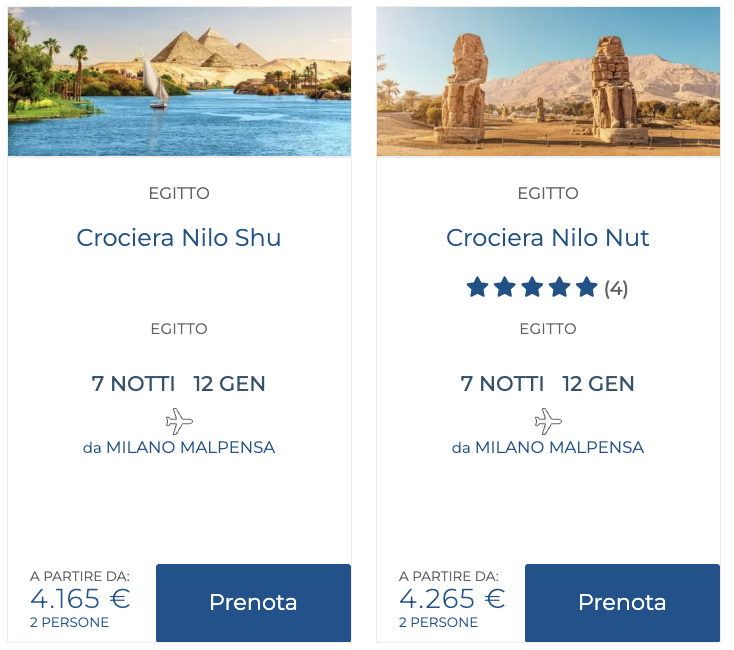Click airplane icon on Crociera Nilo Shu card
Image resolution: width=734 pixels, height=650 pixels.
179,421
